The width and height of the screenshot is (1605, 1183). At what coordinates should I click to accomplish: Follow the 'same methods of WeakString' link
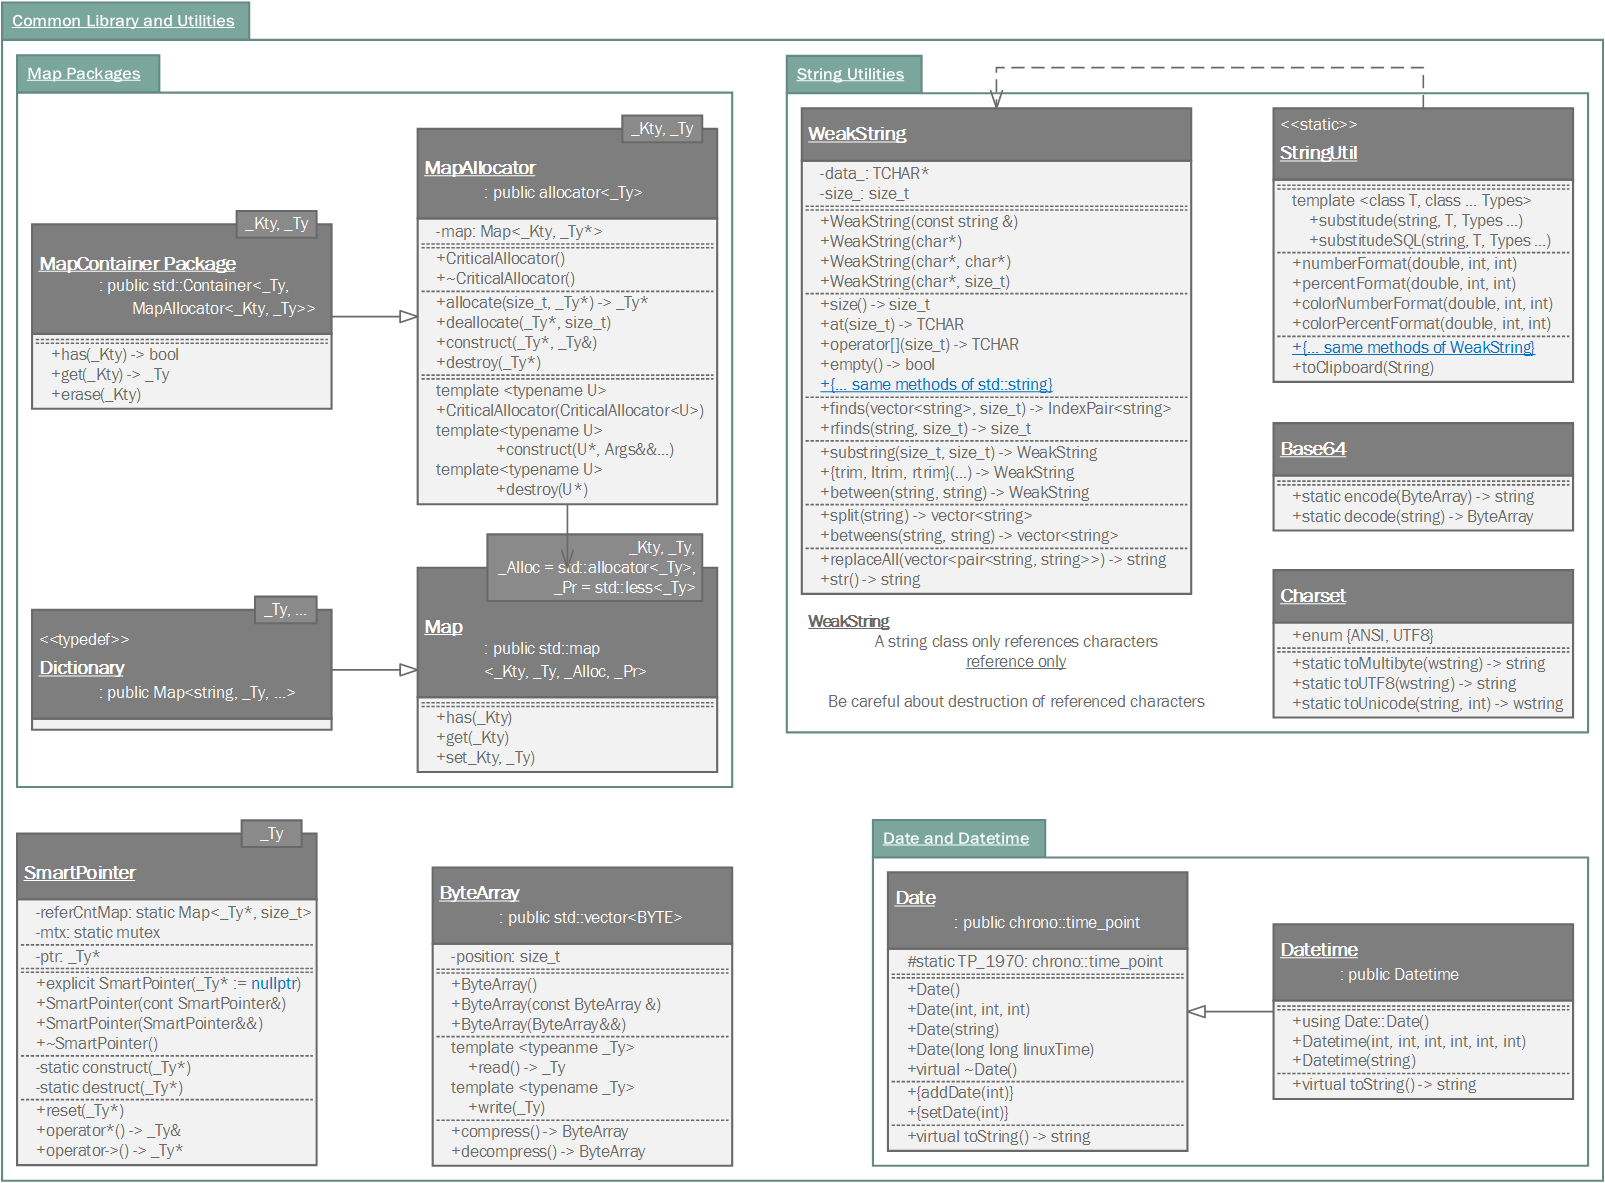(1413, 348)
